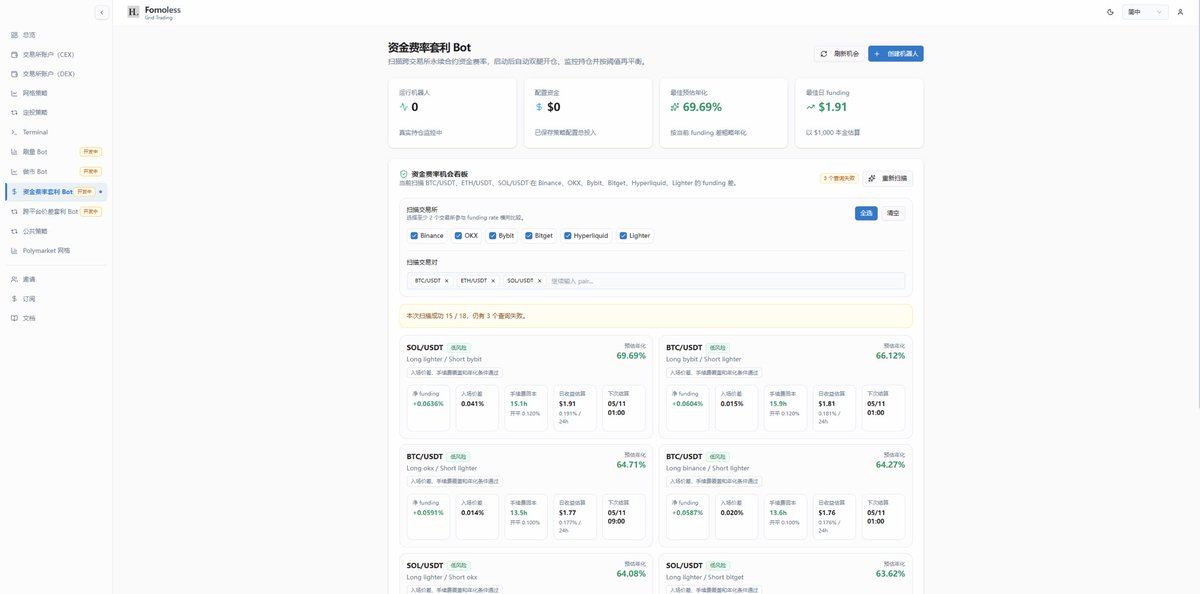Click the 64.27% annualized value
1200x594 pixels.
click(x=890, y=464)
